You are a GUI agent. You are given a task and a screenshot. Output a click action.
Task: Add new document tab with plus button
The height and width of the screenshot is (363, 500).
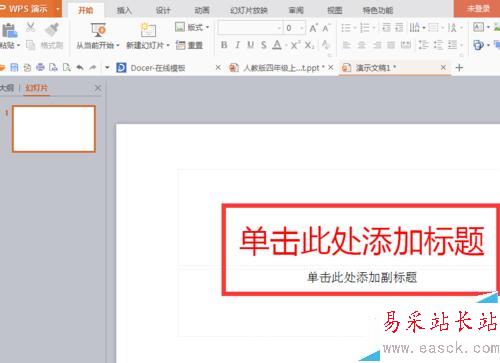(459, 68)
